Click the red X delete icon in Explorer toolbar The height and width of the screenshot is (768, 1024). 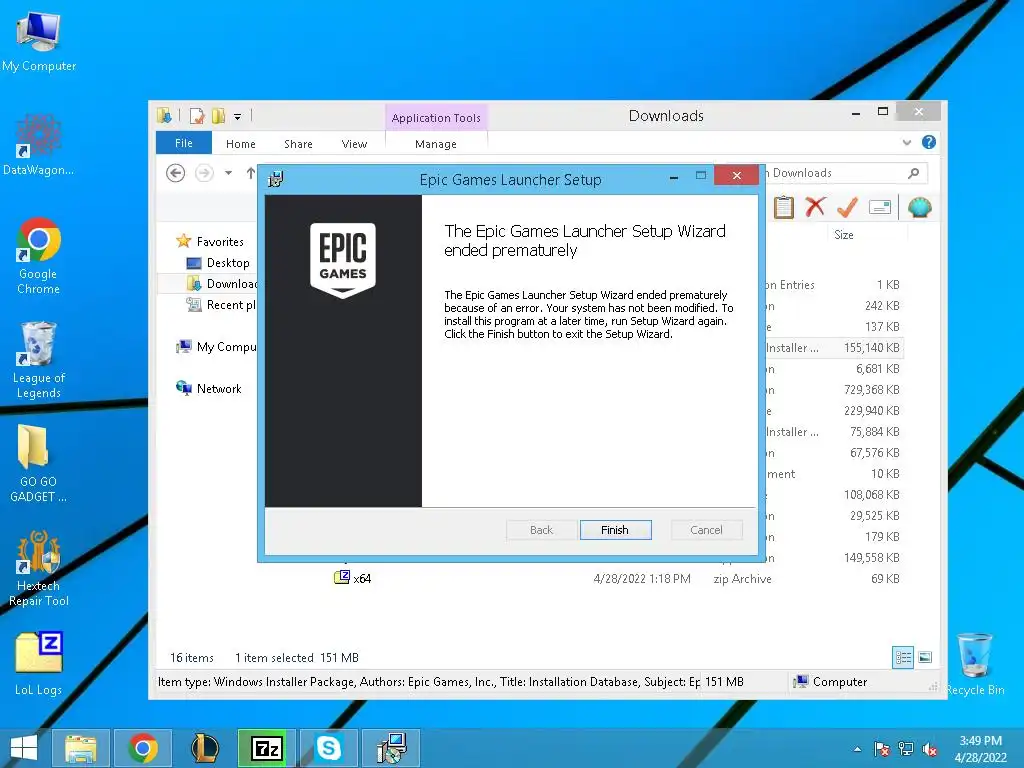pyautogui.click(x=815, y=207)
